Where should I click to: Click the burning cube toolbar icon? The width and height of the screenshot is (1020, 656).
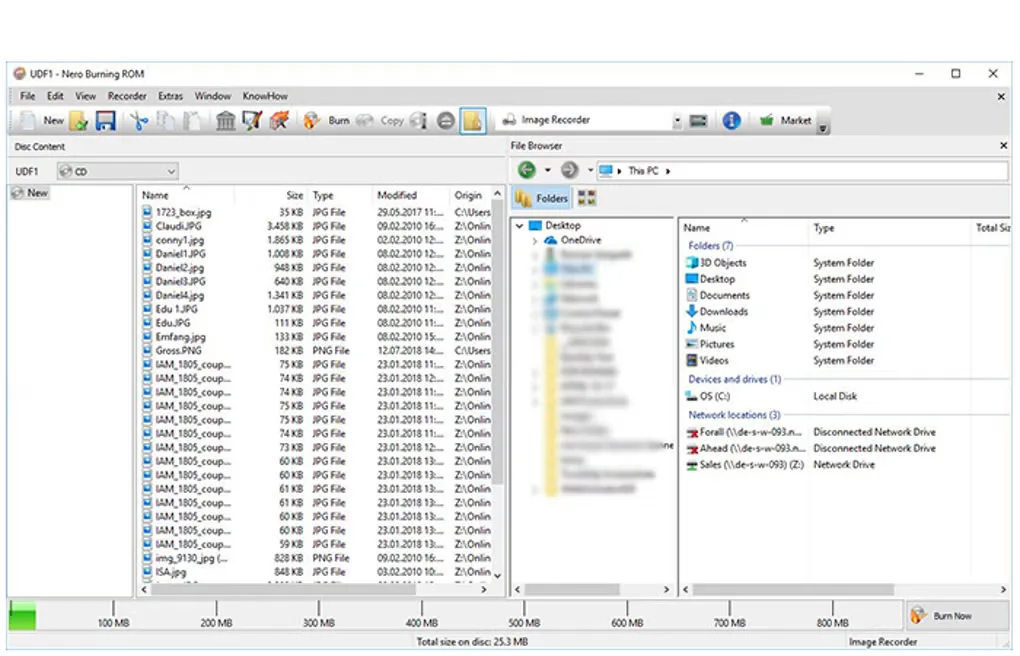coord(279,121)
